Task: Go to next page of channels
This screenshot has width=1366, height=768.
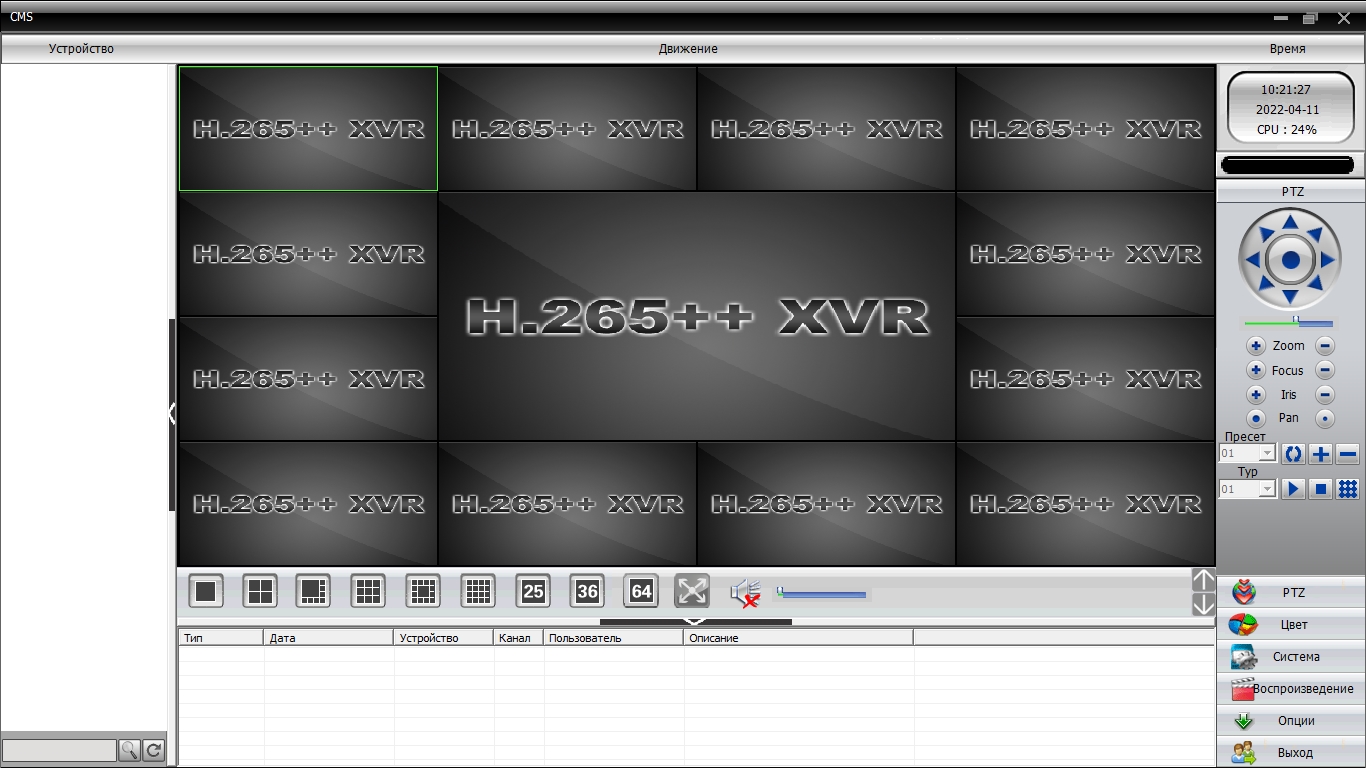Action: 1203,604
